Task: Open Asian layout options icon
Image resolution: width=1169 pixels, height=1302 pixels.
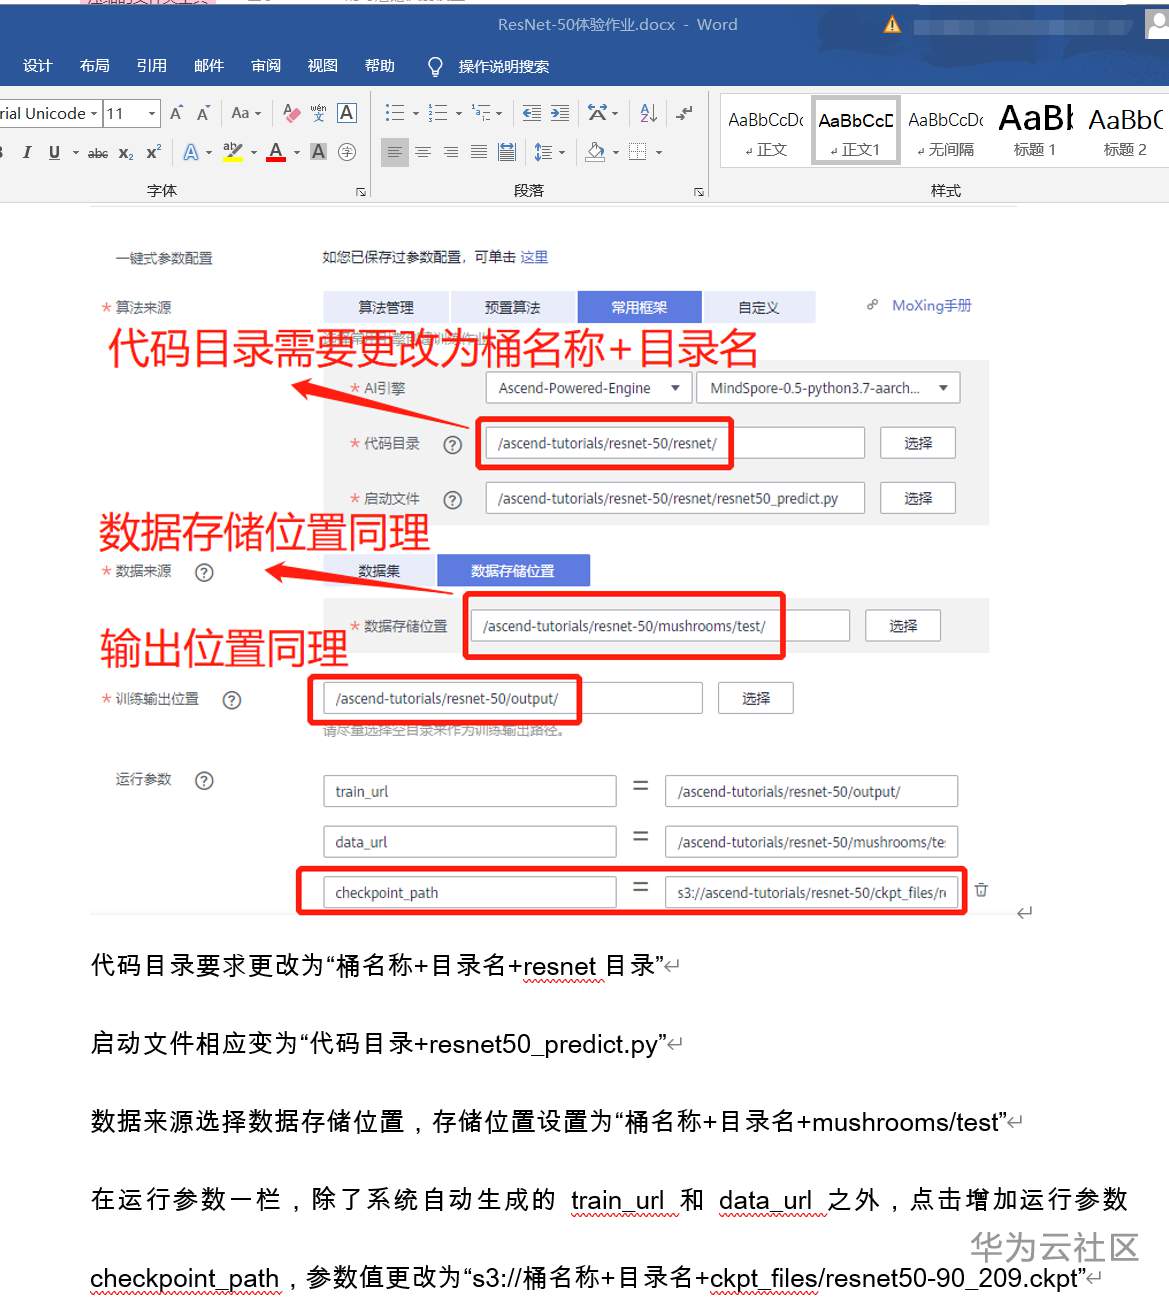Action: [x=598, y=113]
